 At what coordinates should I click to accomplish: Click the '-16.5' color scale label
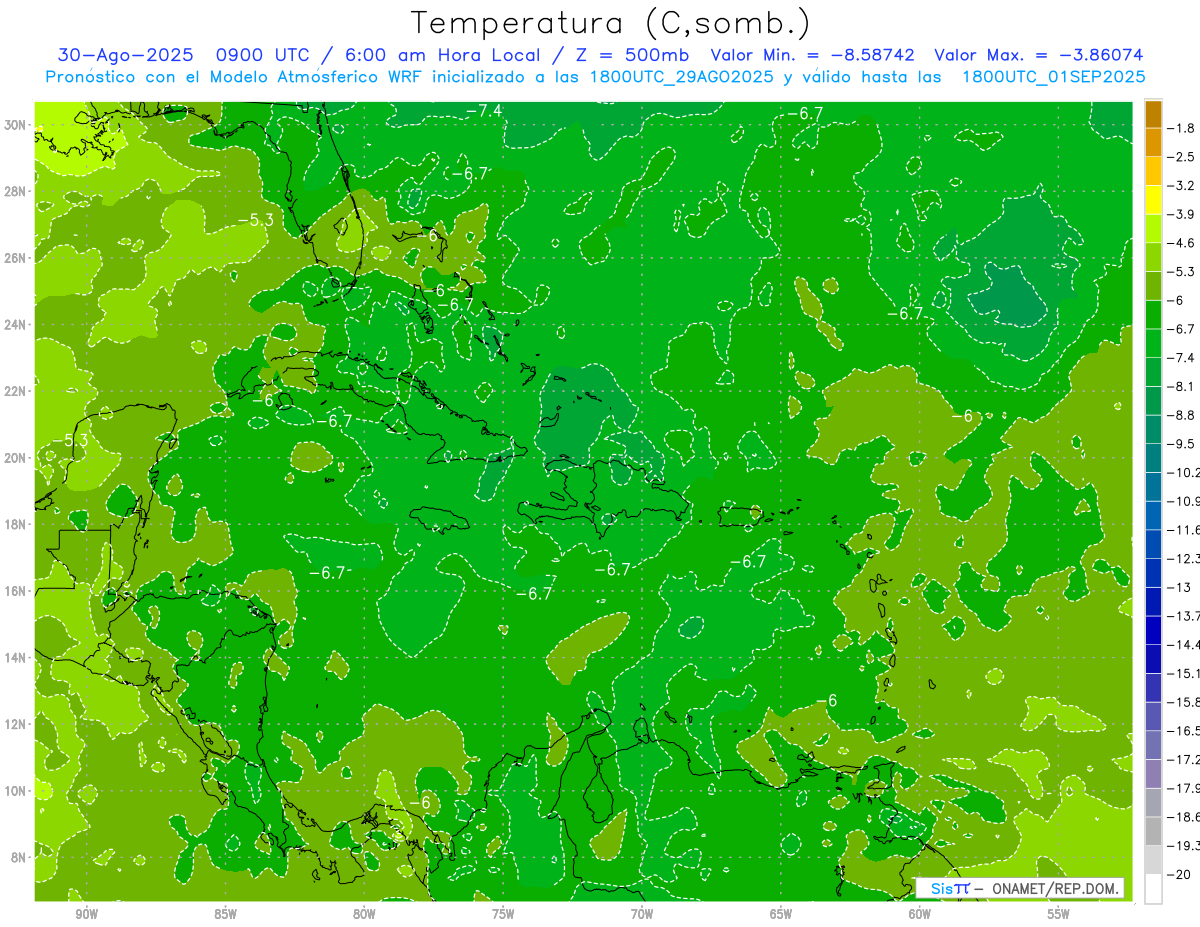(x=1184, y=731)
